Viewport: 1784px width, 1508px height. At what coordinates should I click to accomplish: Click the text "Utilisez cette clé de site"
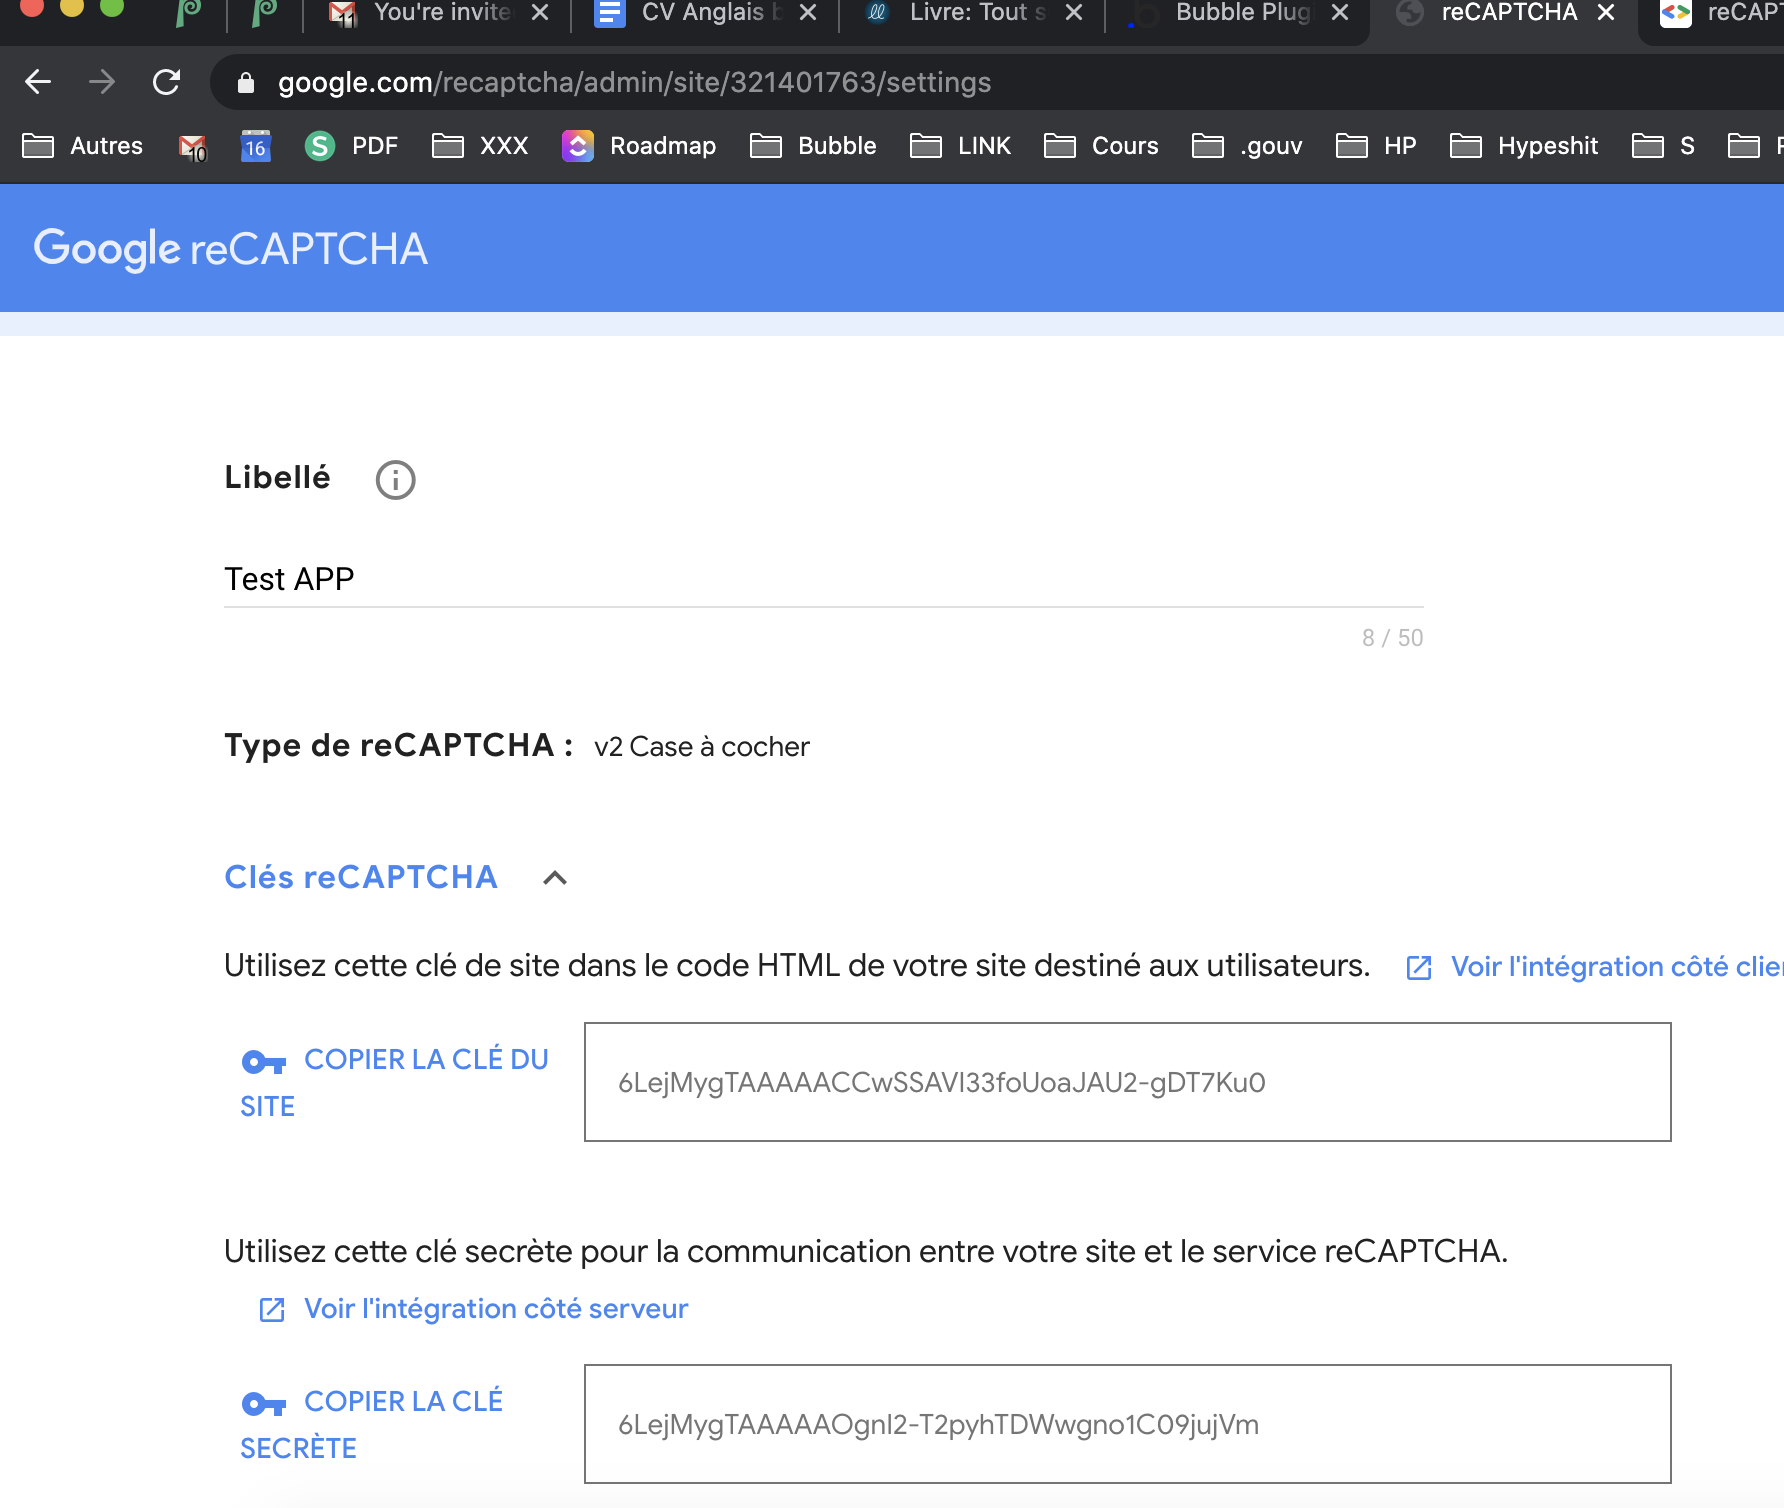coord(392,966)
